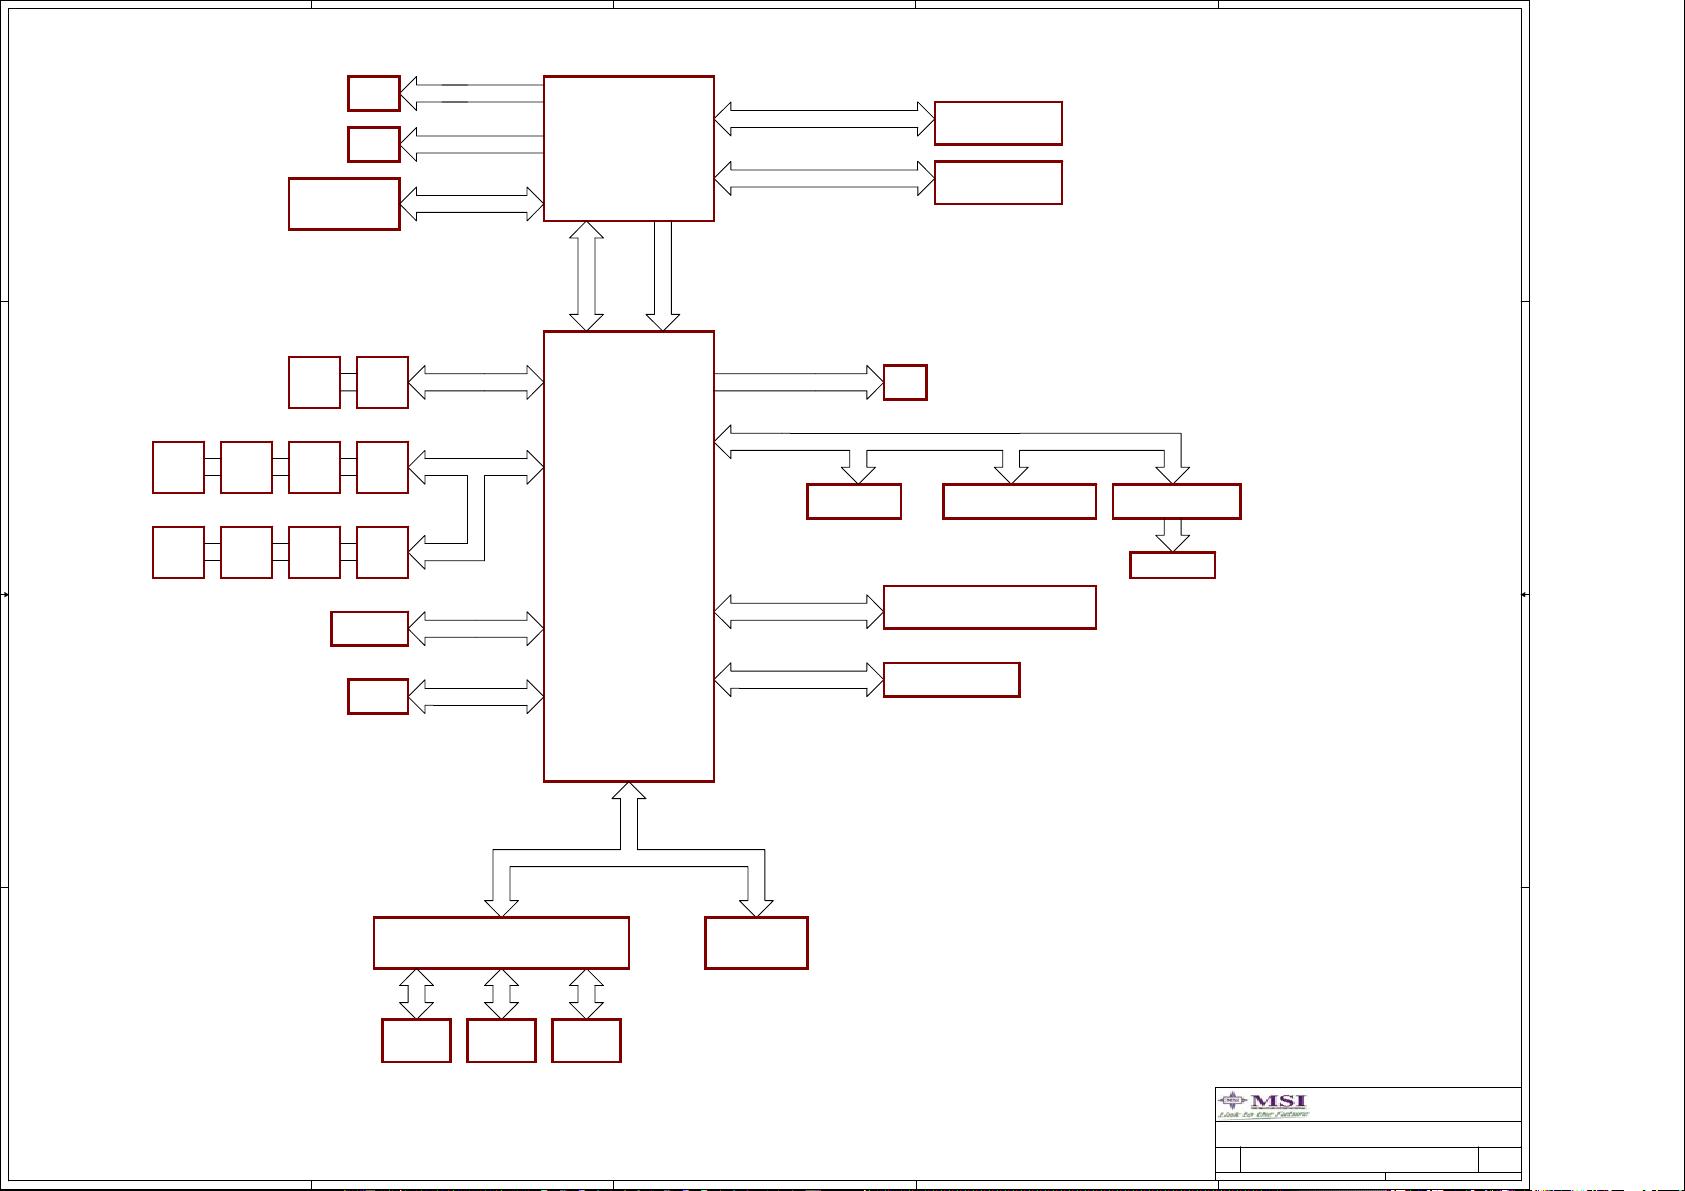The width and height of the screenshot is (1685, 1191).
Task: Select the large square block feeding the central block
Action: (x=628, y=148)
